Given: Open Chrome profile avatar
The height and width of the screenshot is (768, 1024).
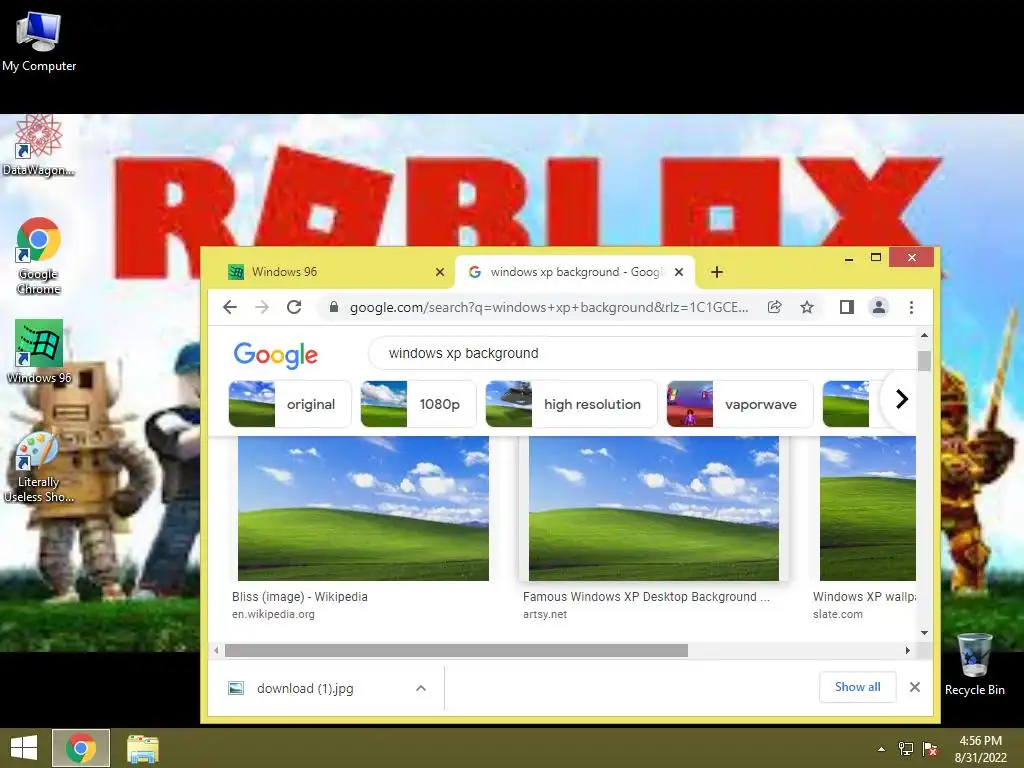Looking at the screenshot, I should pos(879,307).
